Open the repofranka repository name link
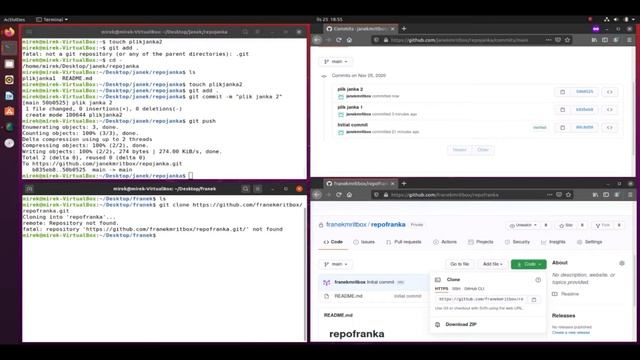Viewport: 640px width, 360px height. click(x=388, y=224)
